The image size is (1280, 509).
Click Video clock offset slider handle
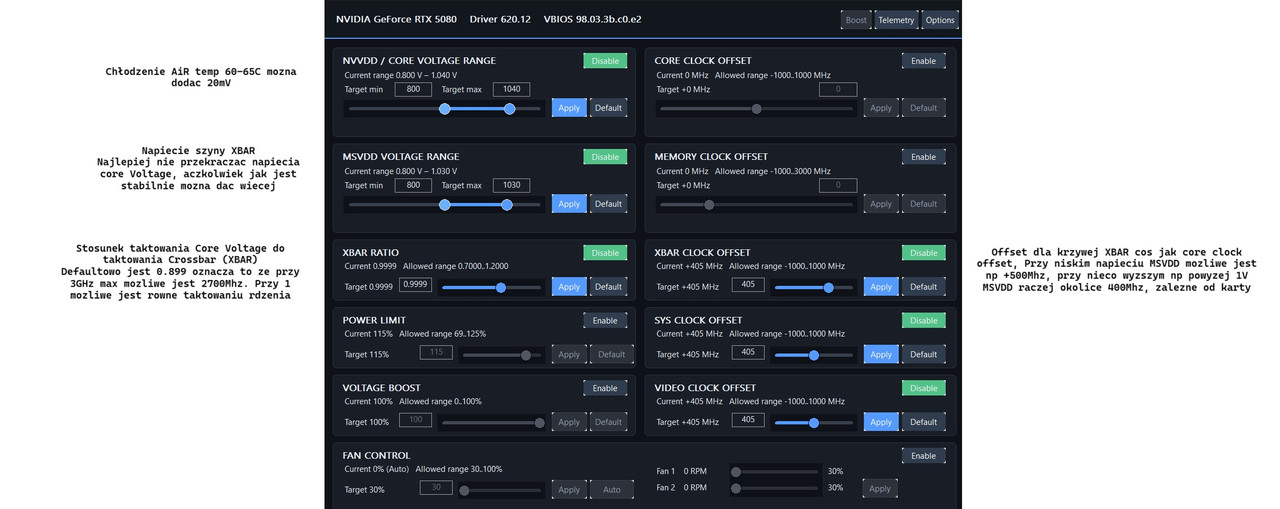coord(814,422)
